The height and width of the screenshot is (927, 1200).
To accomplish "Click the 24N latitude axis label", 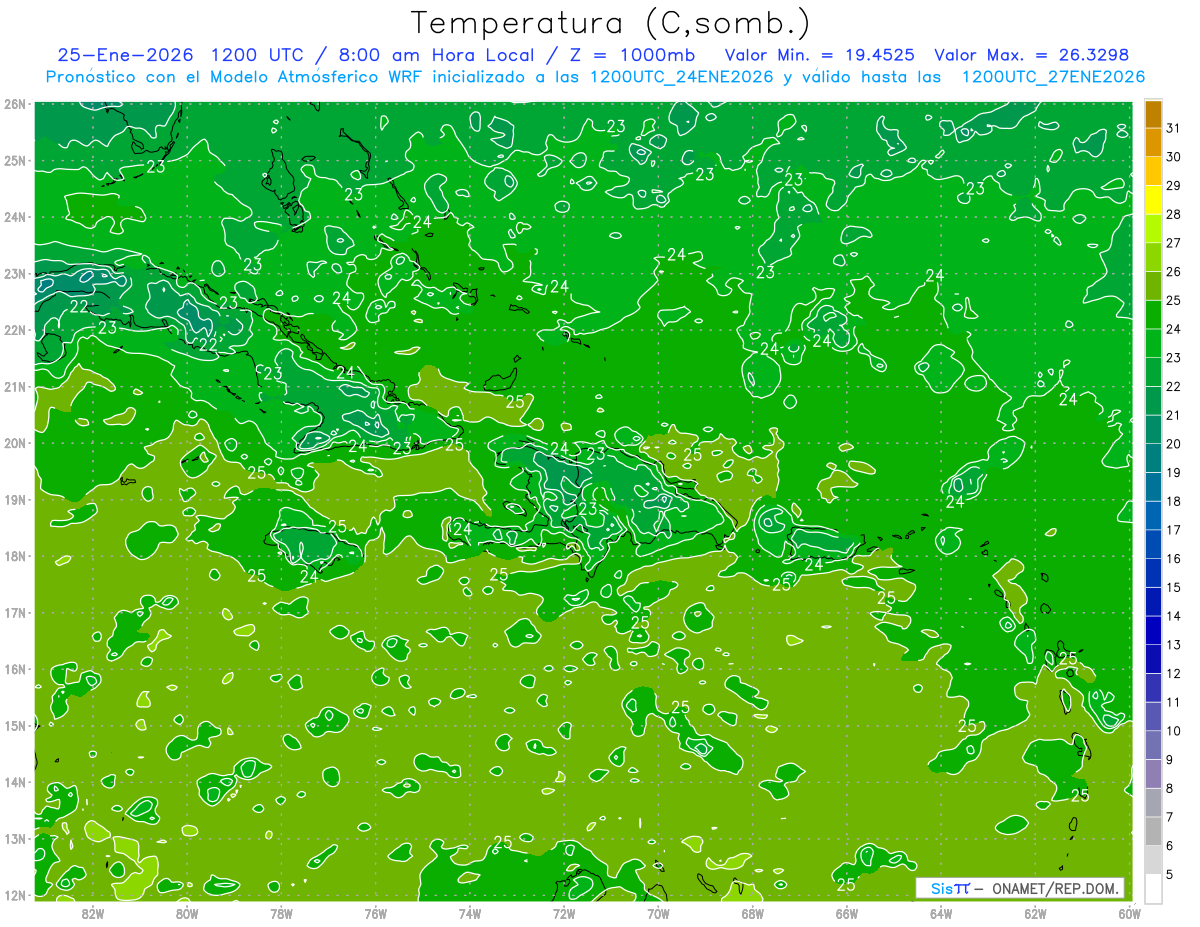I will point(16,217).
